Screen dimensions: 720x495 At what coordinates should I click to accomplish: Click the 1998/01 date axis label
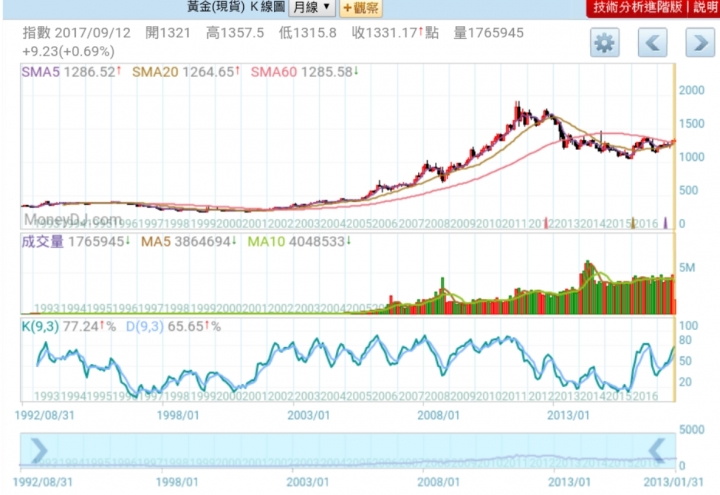(178, 415)
